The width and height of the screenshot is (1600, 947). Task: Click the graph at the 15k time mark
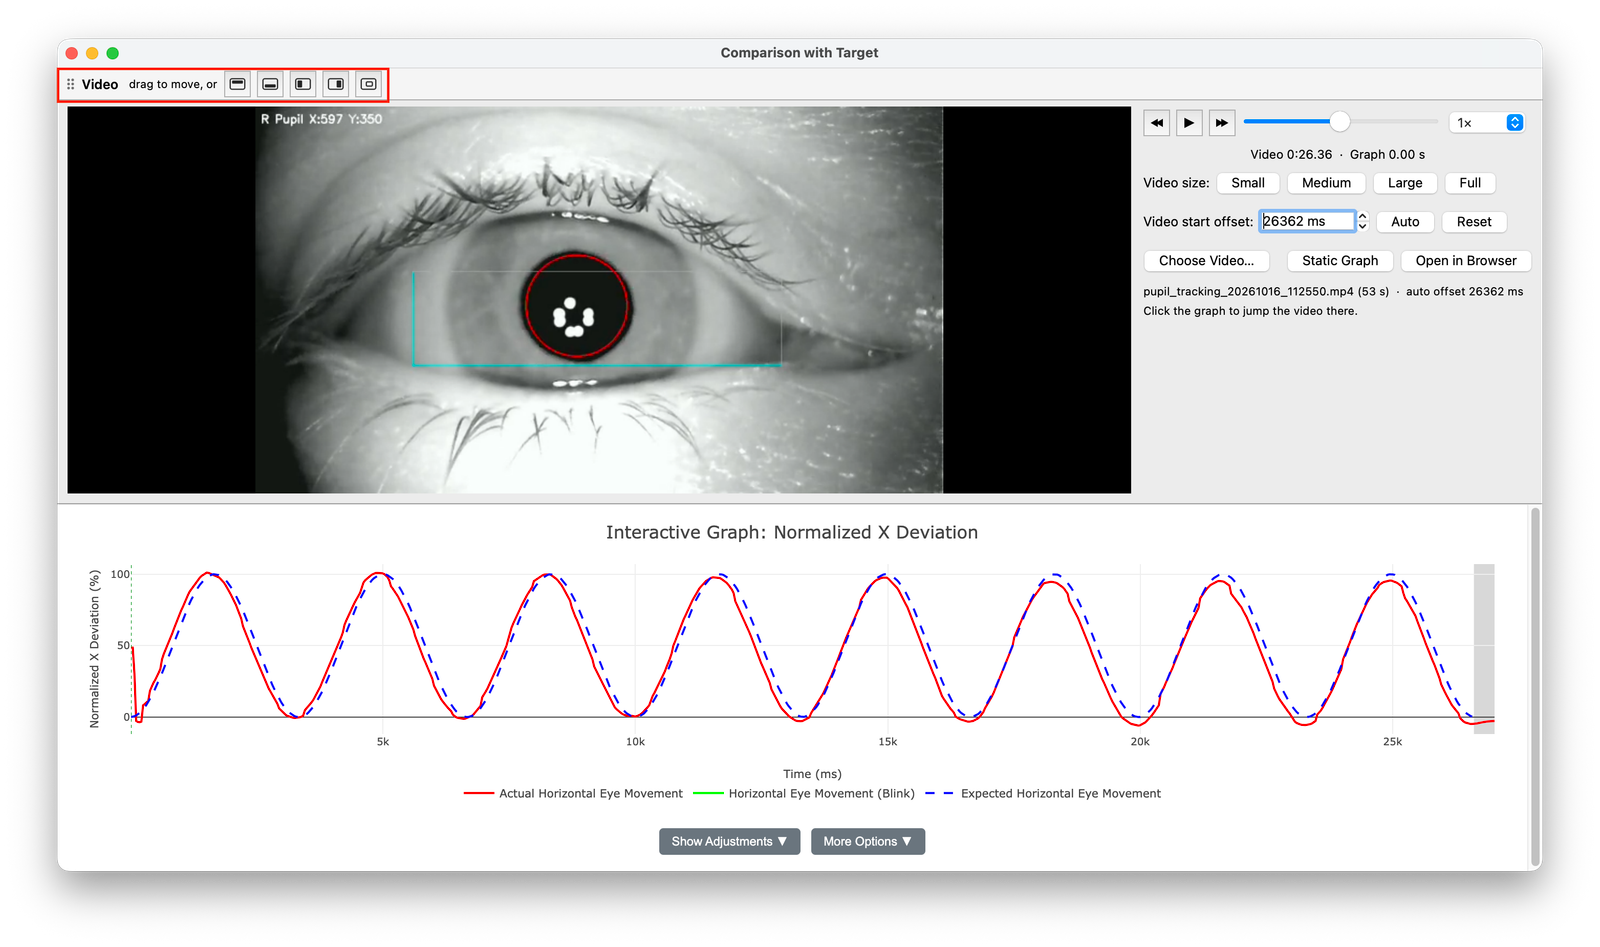887,650
